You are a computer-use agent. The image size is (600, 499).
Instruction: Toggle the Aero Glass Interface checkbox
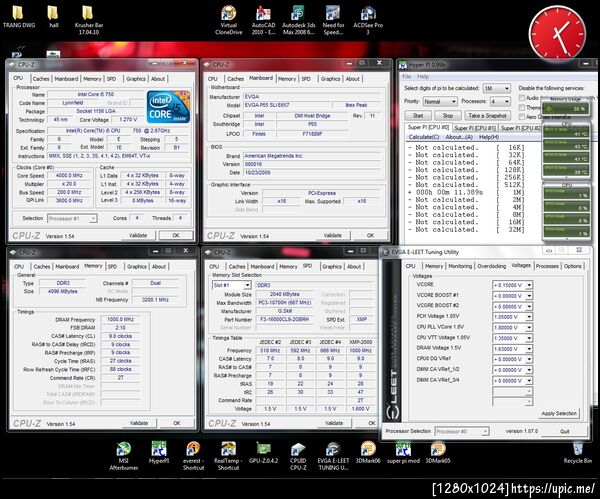coord(522,116)
